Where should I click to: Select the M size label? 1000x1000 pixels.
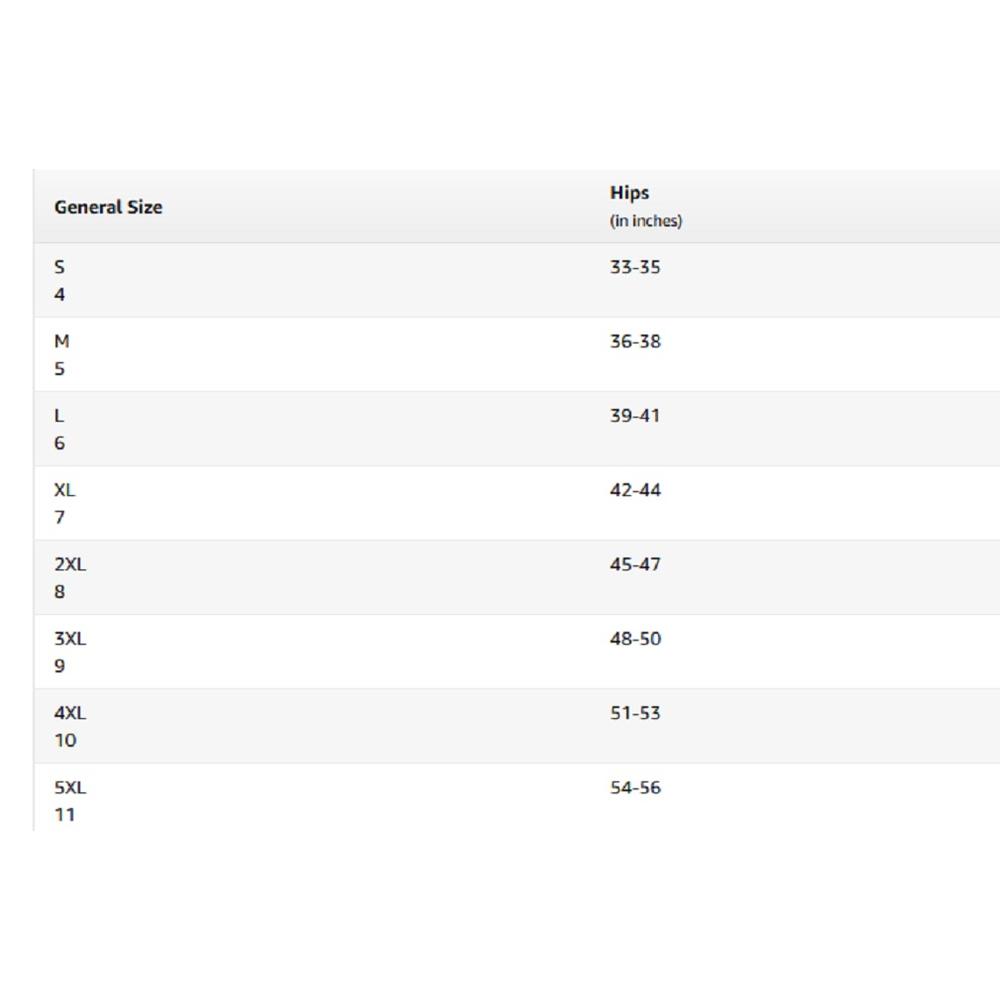pos(62,341)
